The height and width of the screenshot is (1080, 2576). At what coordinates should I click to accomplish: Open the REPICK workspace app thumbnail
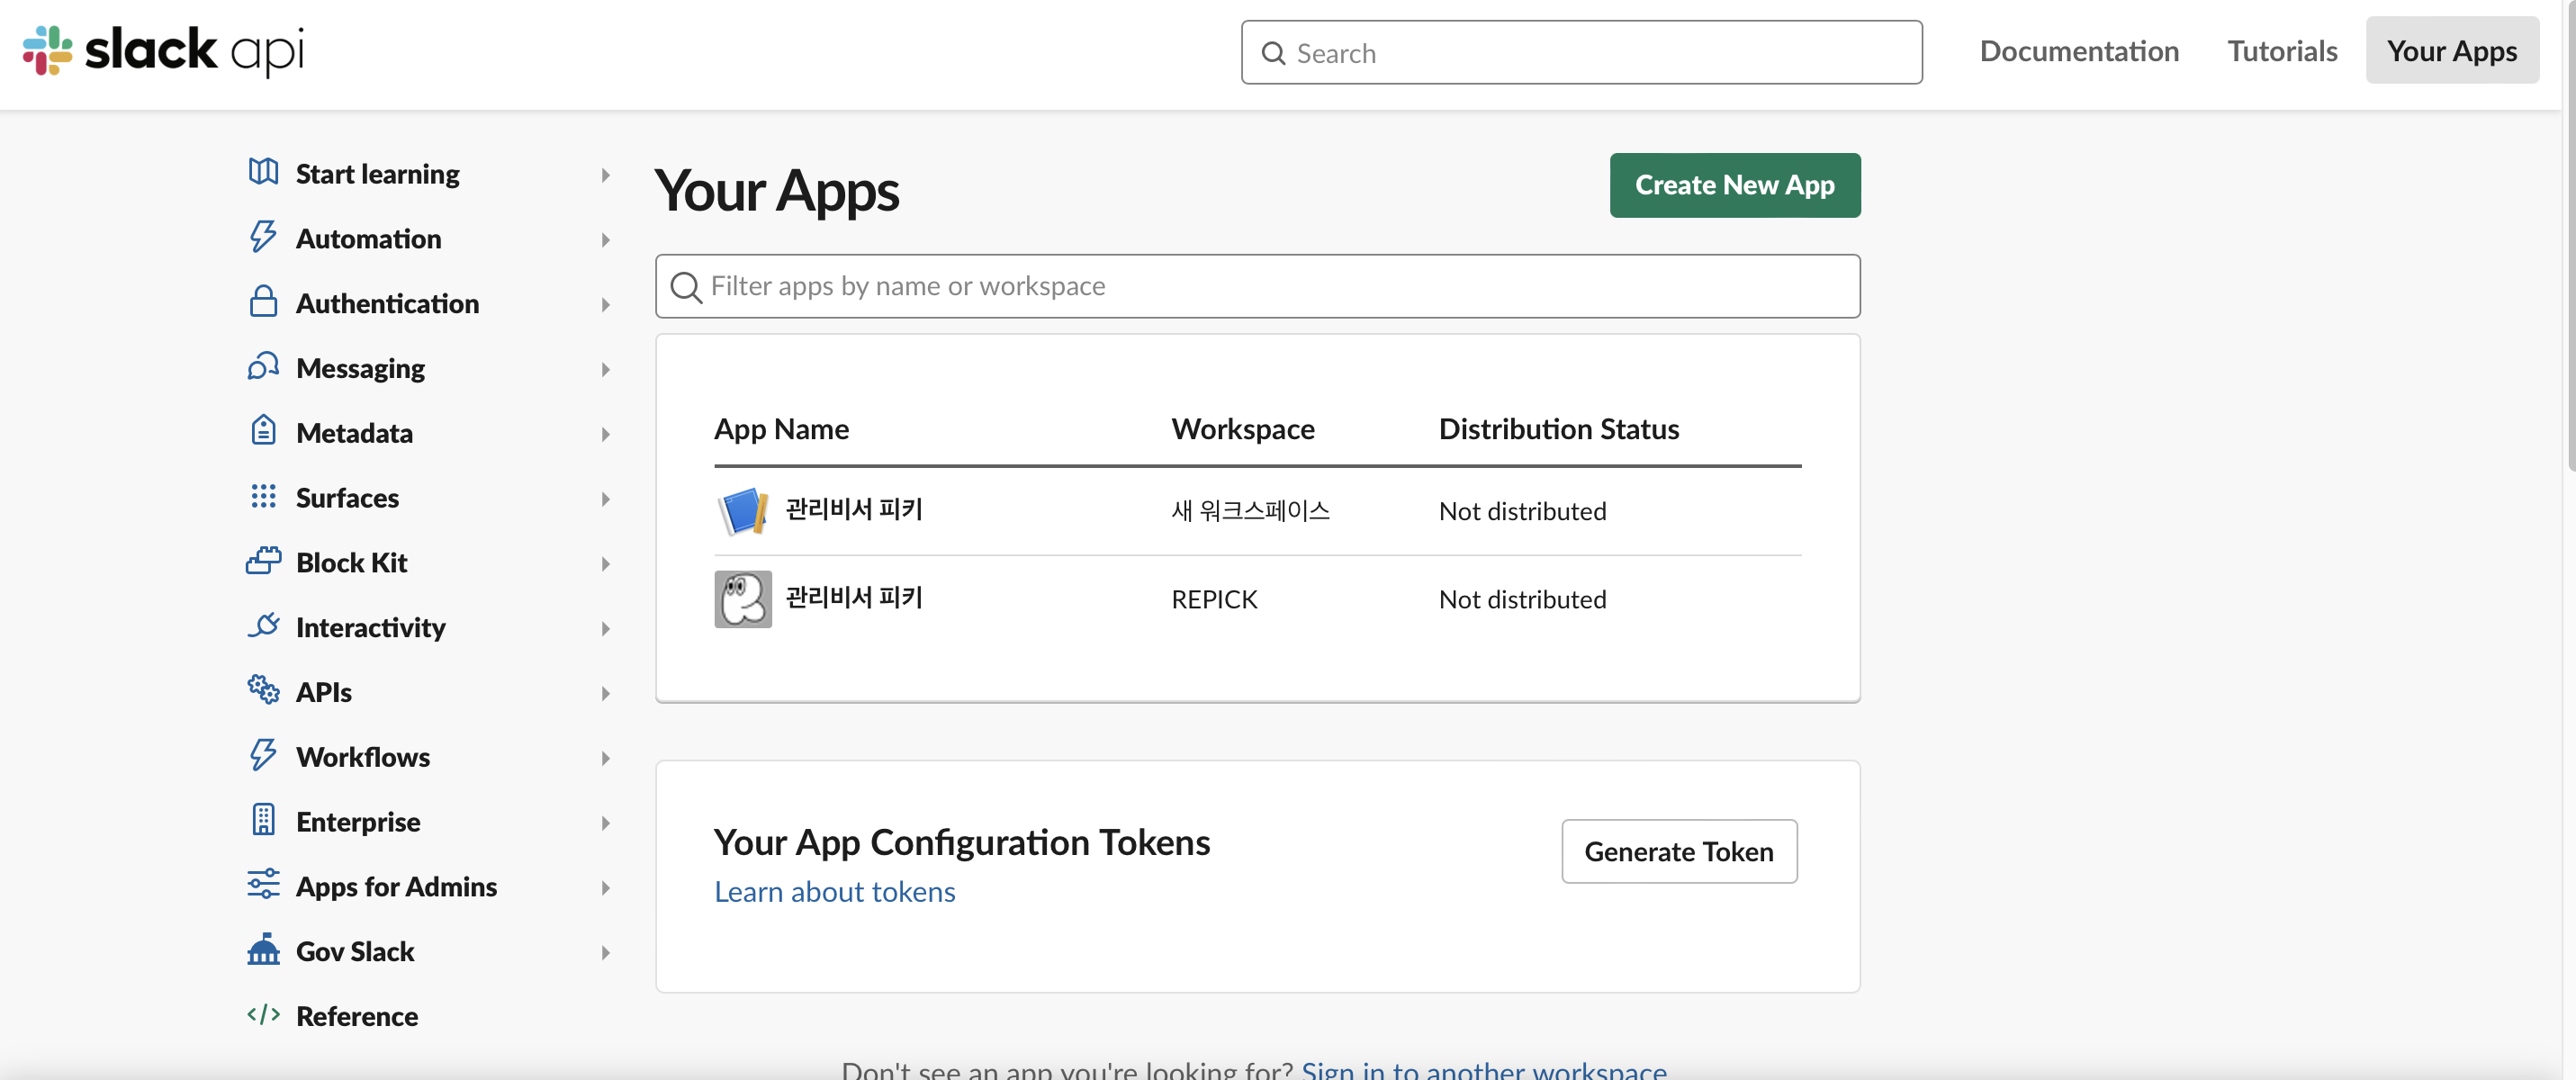(743, 599)
